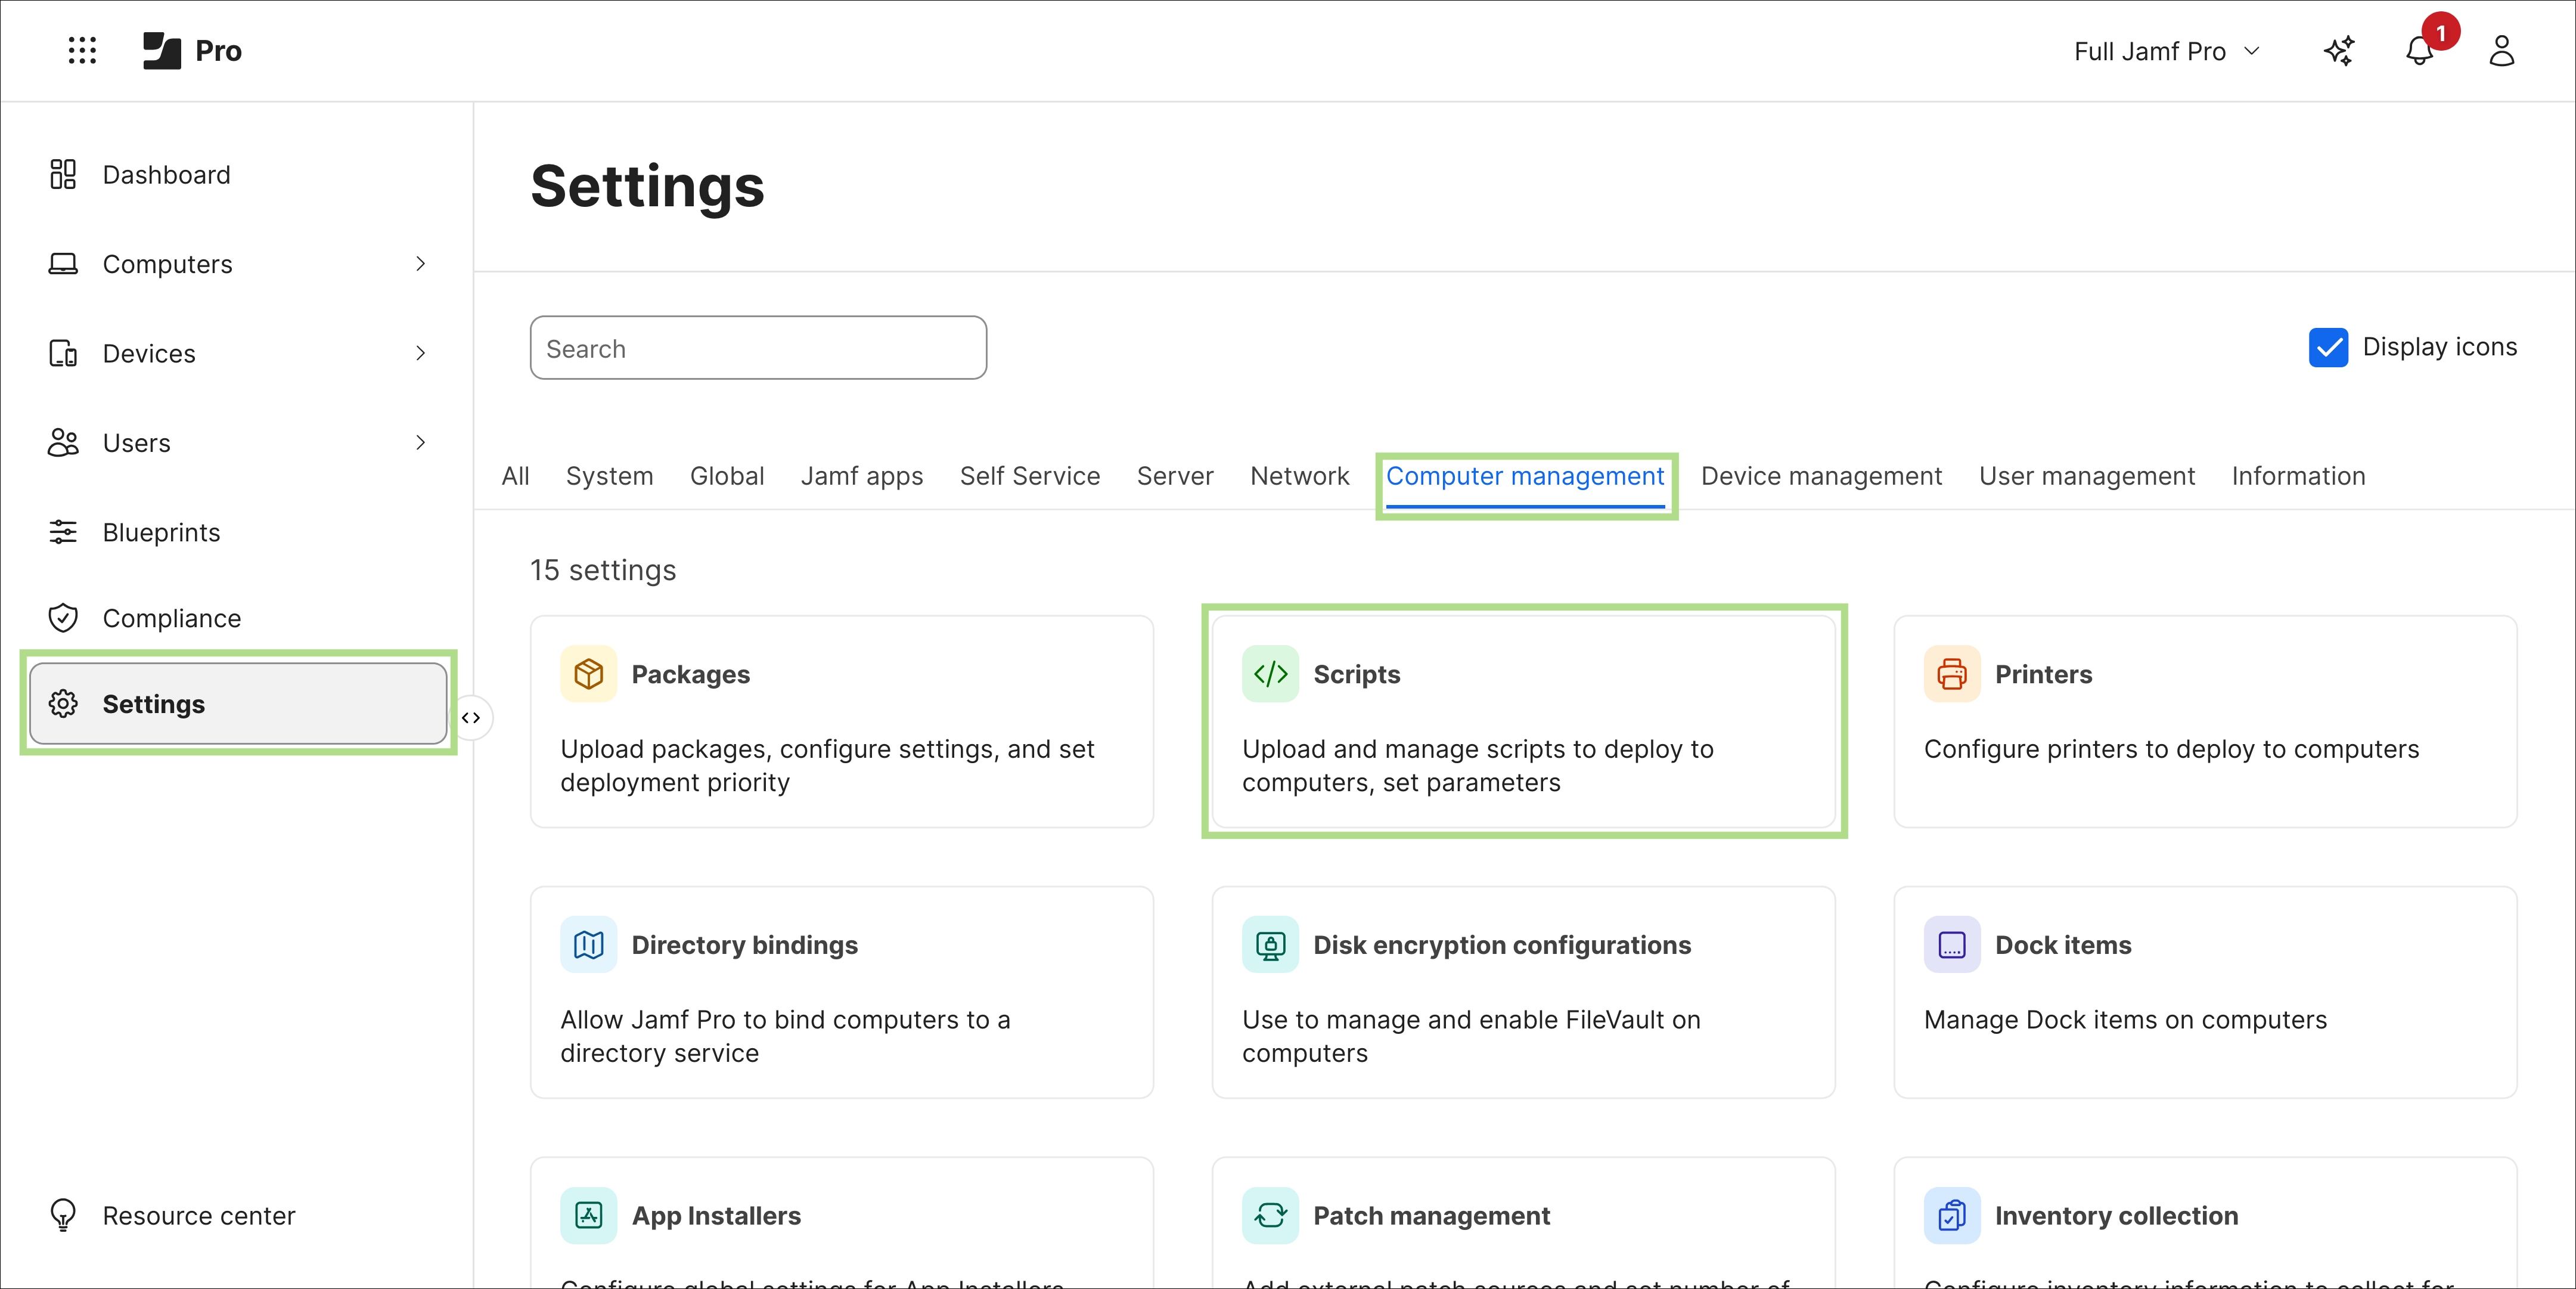Click the Packages box icon
2576x1289 pixels.
589,674
